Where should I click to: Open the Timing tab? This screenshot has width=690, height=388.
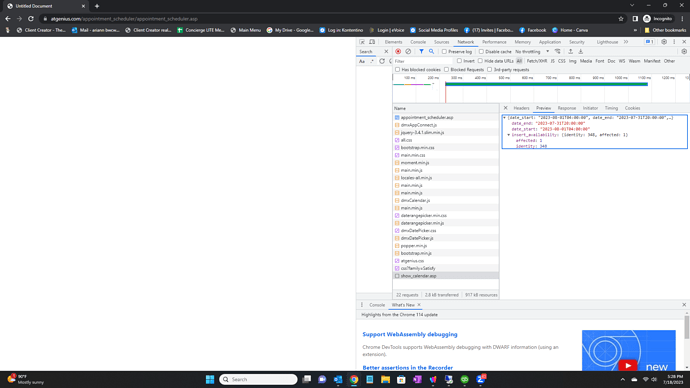(611, 108)
